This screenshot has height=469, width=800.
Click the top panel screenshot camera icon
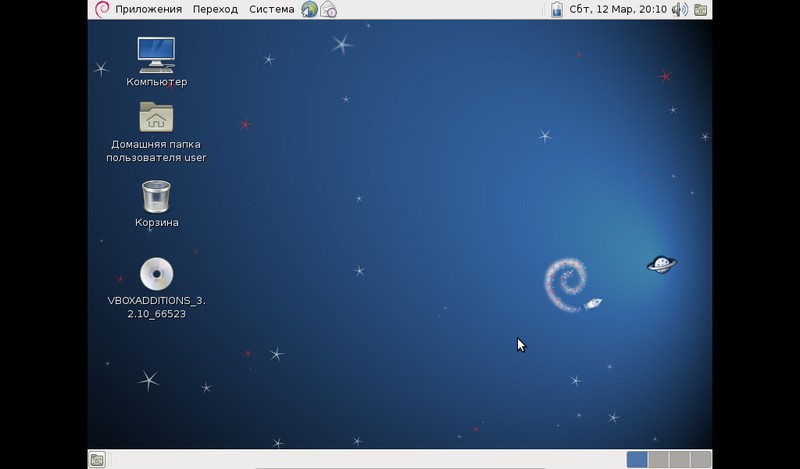tap(701, 10)
